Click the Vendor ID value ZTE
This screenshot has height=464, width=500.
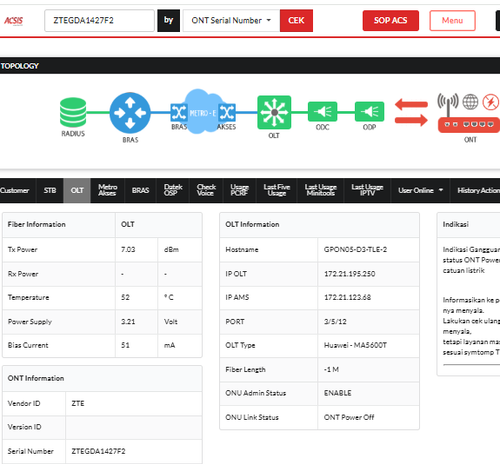(78, 404)
